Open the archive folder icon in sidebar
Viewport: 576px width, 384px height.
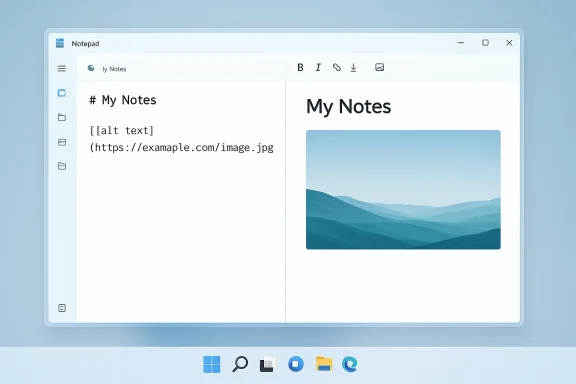click(62, 166)
